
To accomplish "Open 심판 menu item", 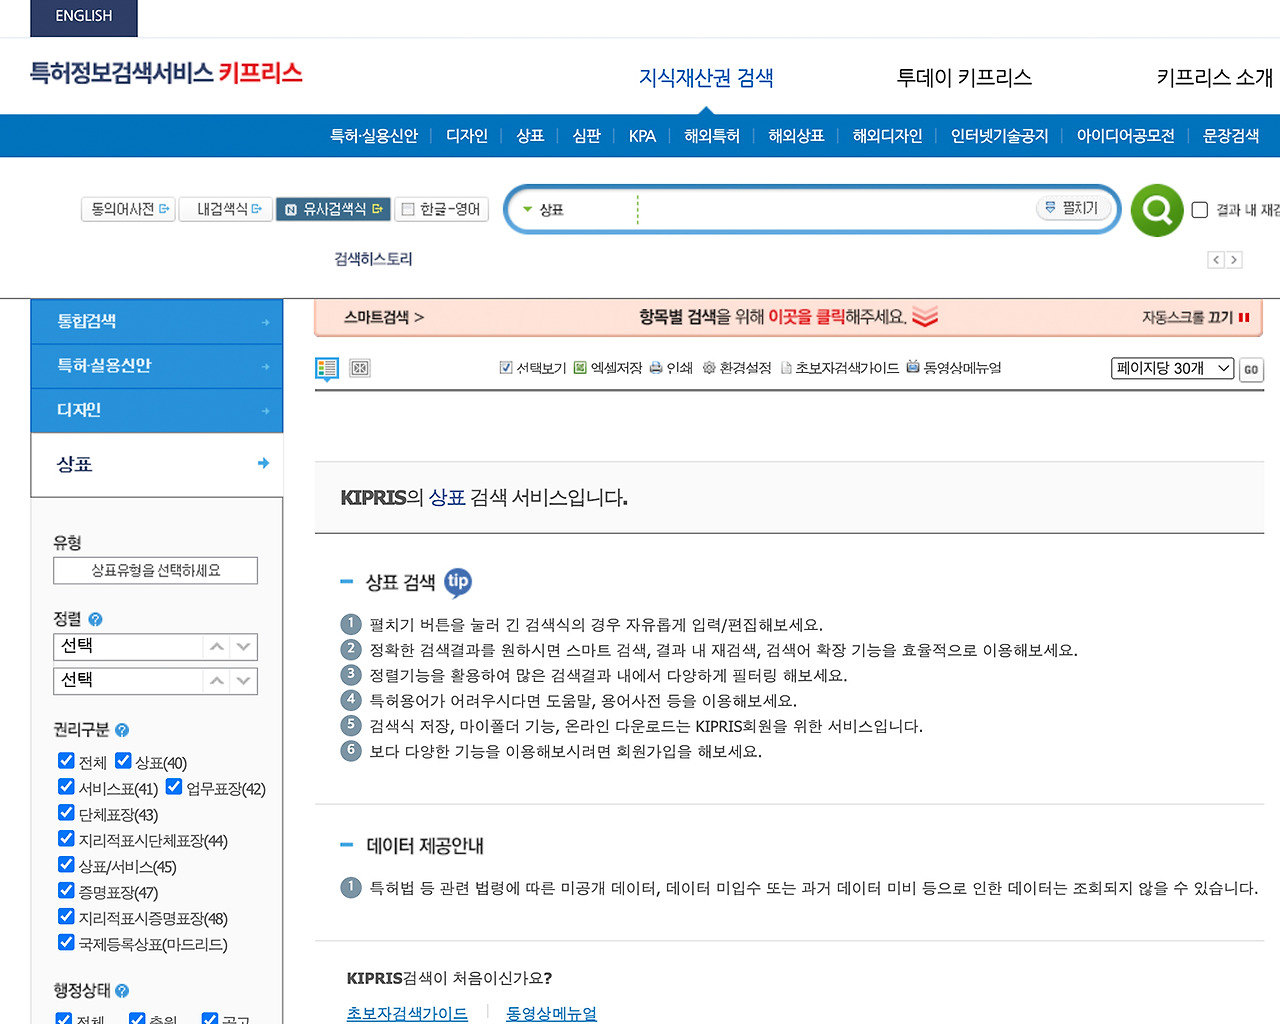I will [x=586, y=136].
